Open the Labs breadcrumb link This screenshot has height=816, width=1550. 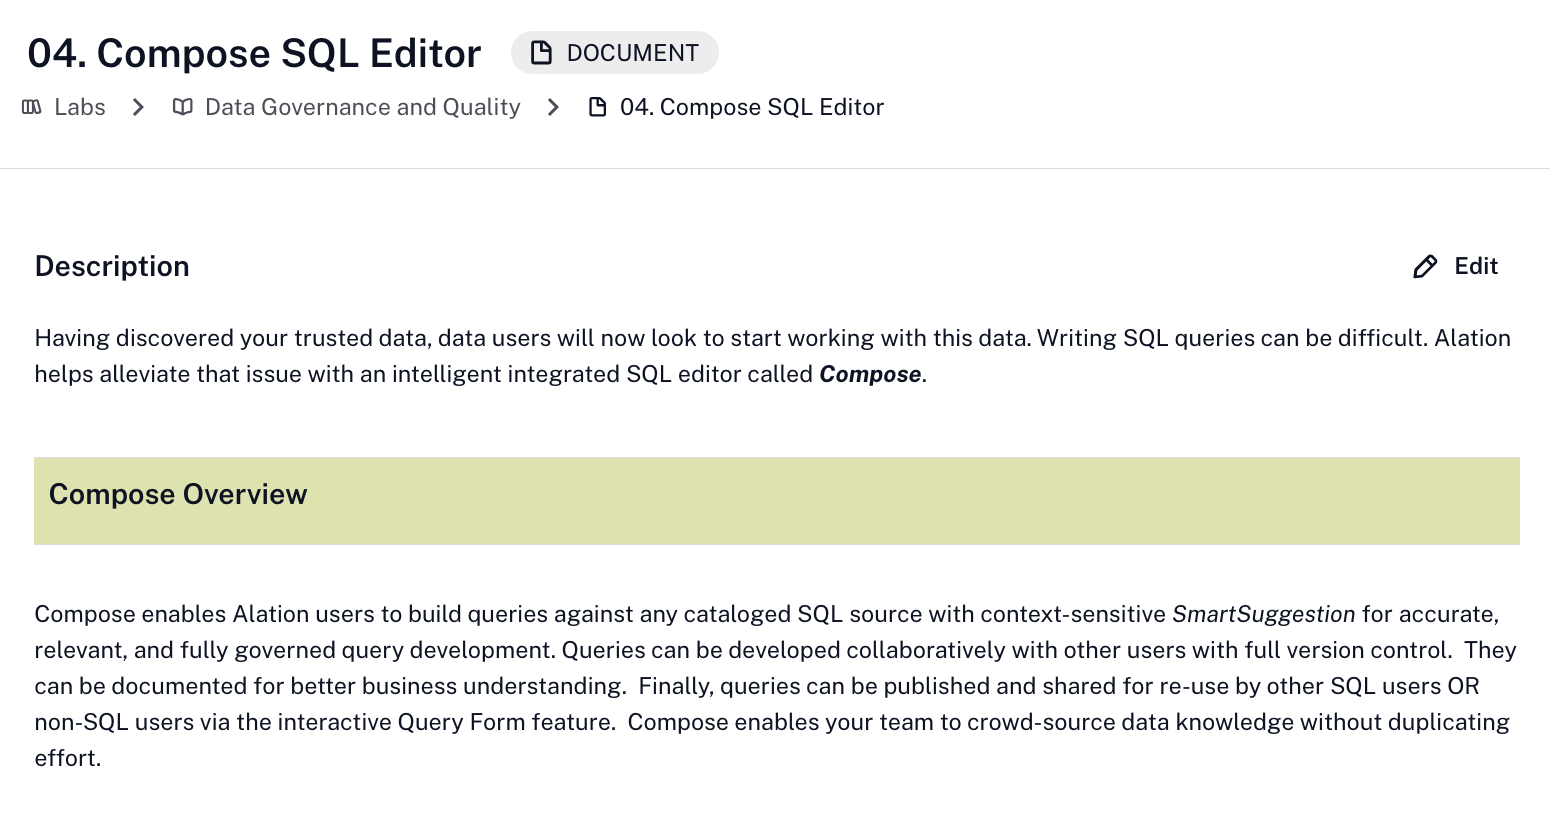pos(80,107)
